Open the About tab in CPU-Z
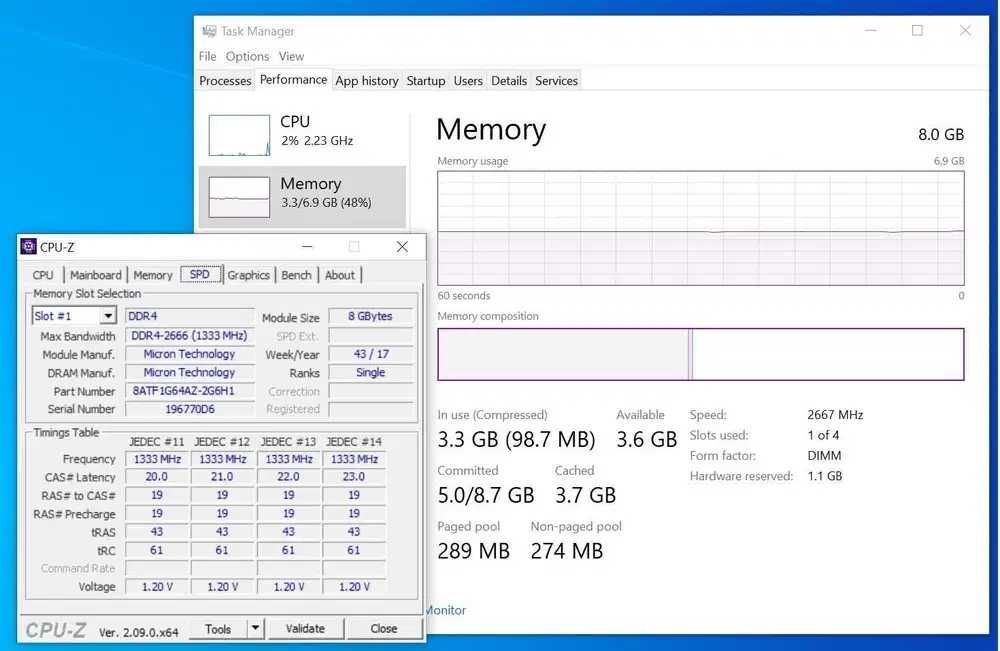1000x651 pixels. click(340, 275)
